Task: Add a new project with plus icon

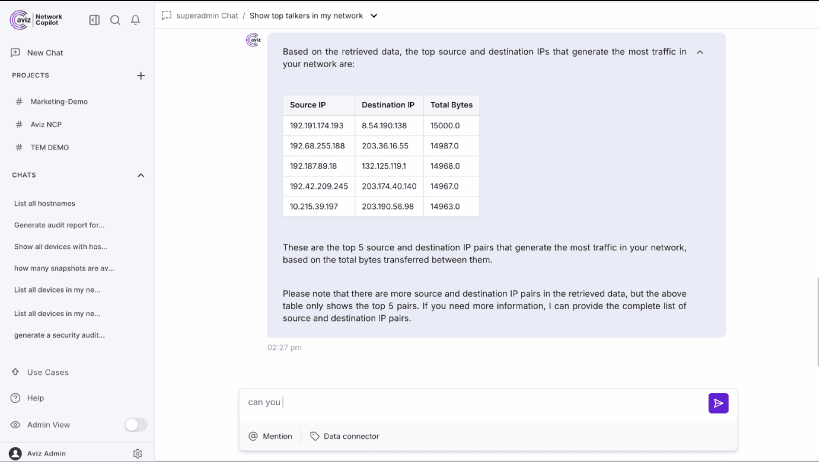Action: click(141, 76)
